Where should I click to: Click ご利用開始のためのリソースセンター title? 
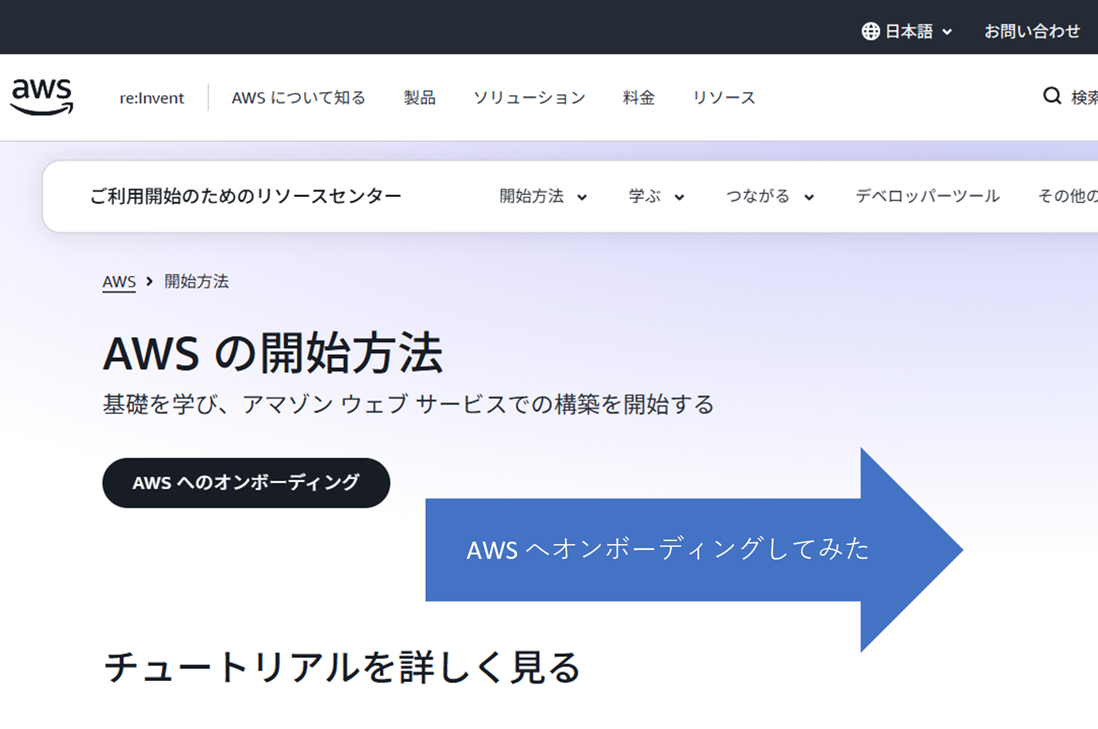point(245,196)
